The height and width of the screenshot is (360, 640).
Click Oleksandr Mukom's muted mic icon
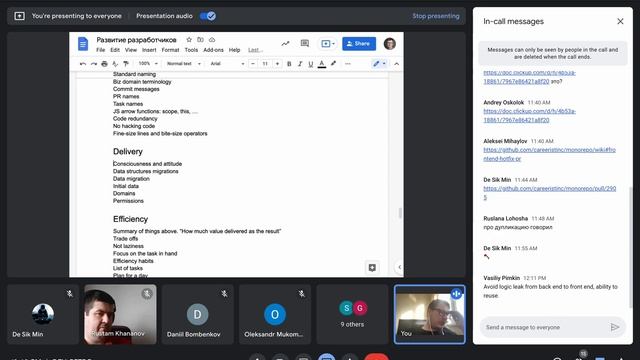pyautogui.click(x=302, y=293)
